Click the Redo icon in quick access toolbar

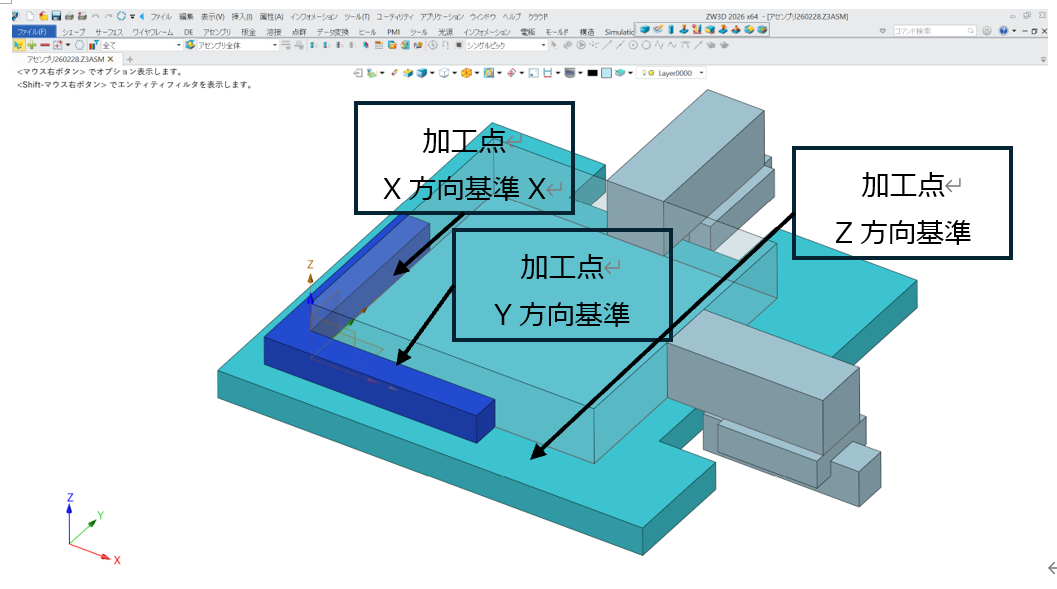tap(107, 15)
